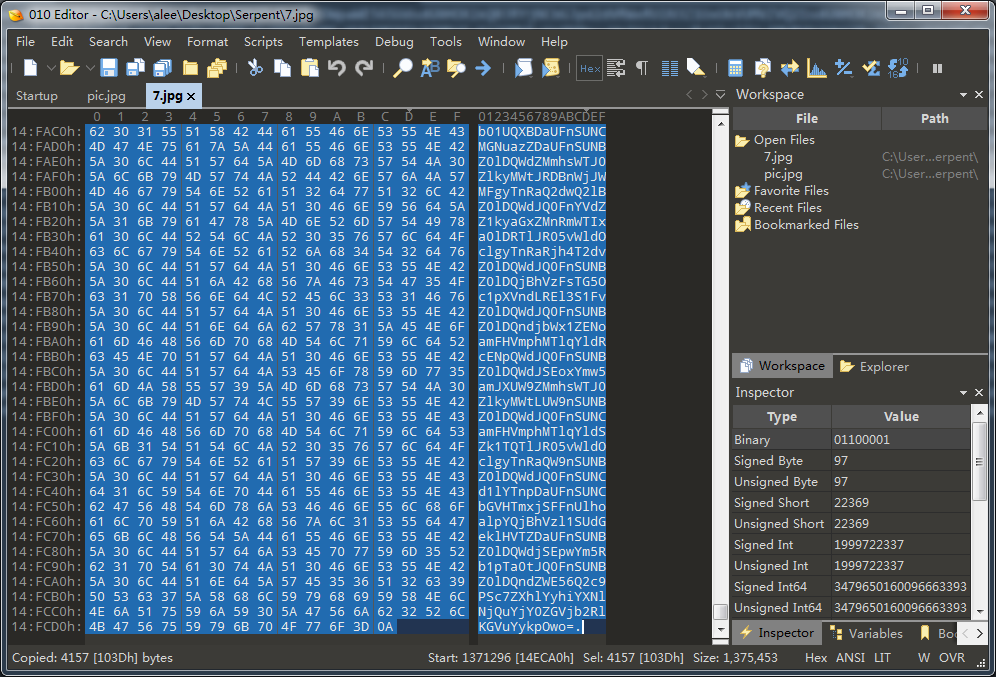
Task: Click the pause bars toolbar icon
Action: click(937, 68)
